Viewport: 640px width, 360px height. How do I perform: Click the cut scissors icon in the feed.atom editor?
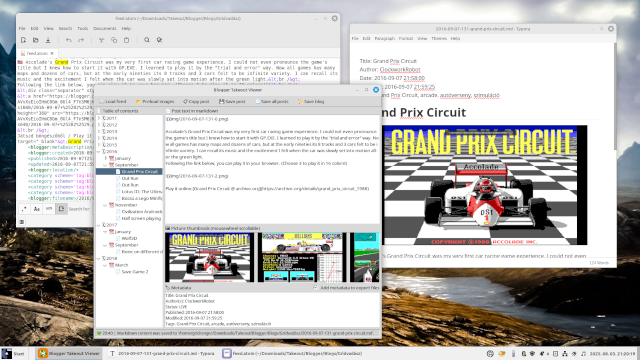(x=101, y=40)
